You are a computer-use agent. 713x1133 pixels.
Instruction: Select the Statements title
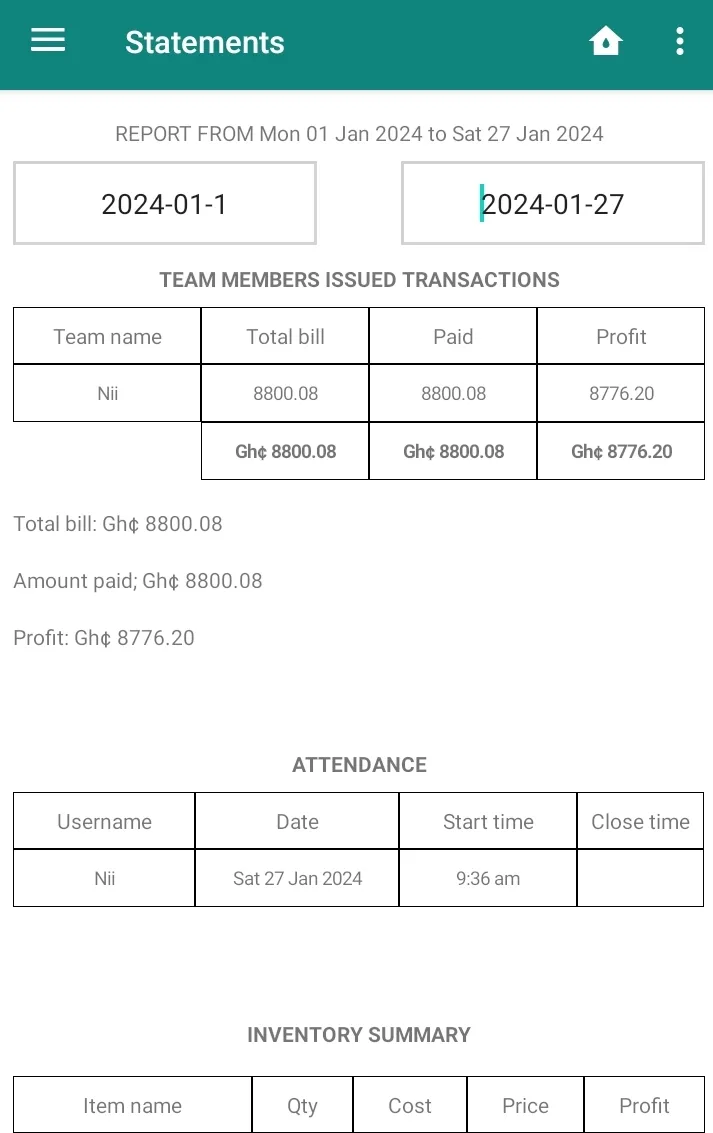204,42
